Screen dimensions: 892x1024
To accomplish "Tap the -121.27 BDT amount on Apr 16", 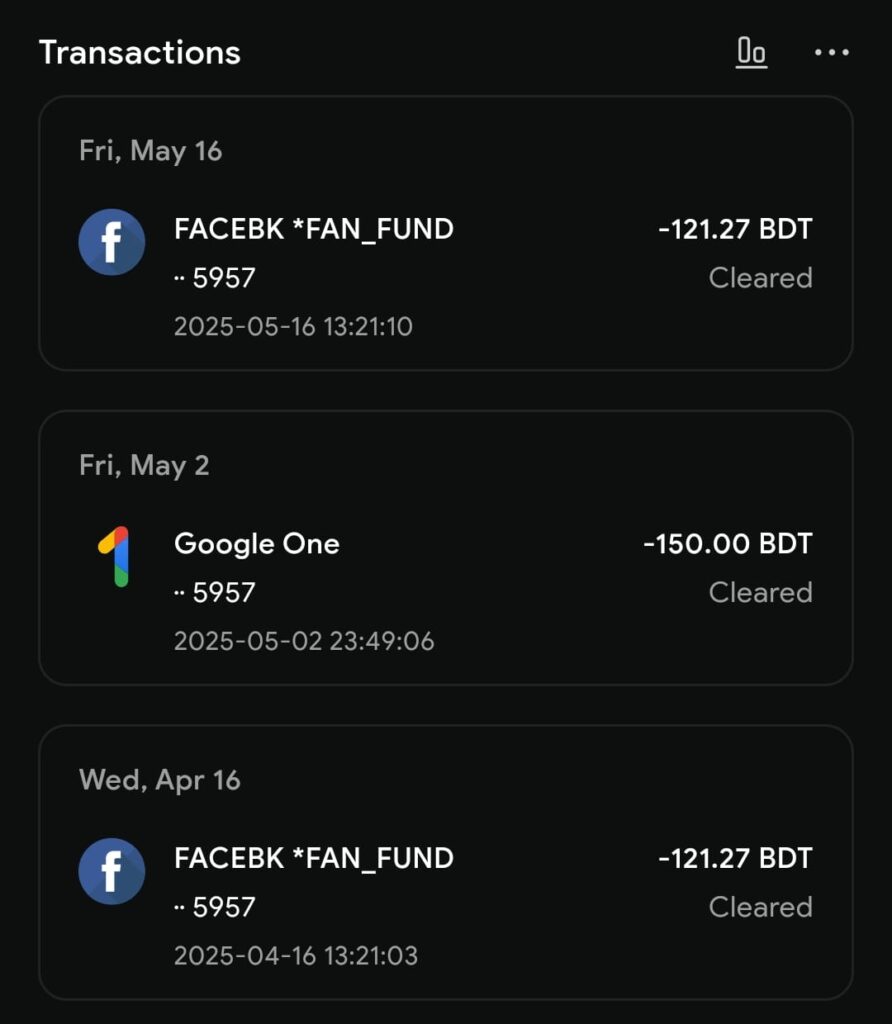I will (x=735, y=858).
